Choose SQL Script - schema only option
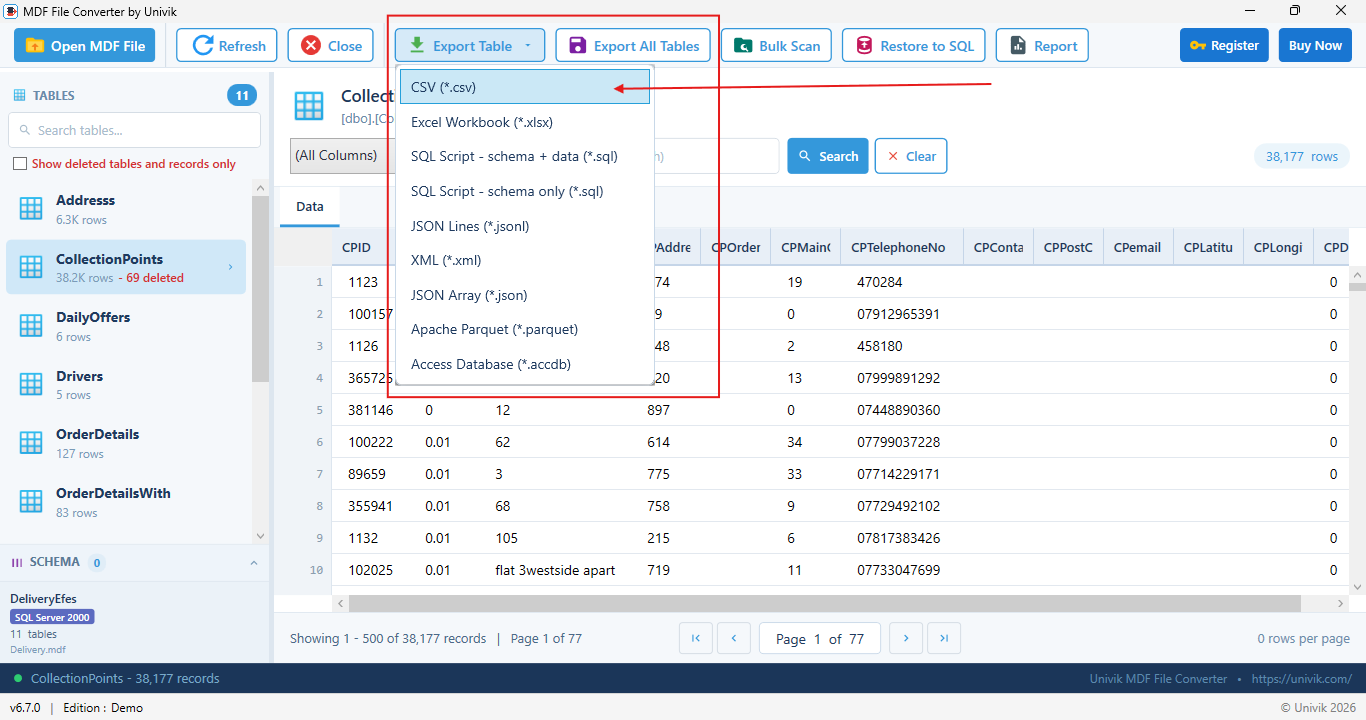Viewport: 1366px width, 720px height. [525, 191]
